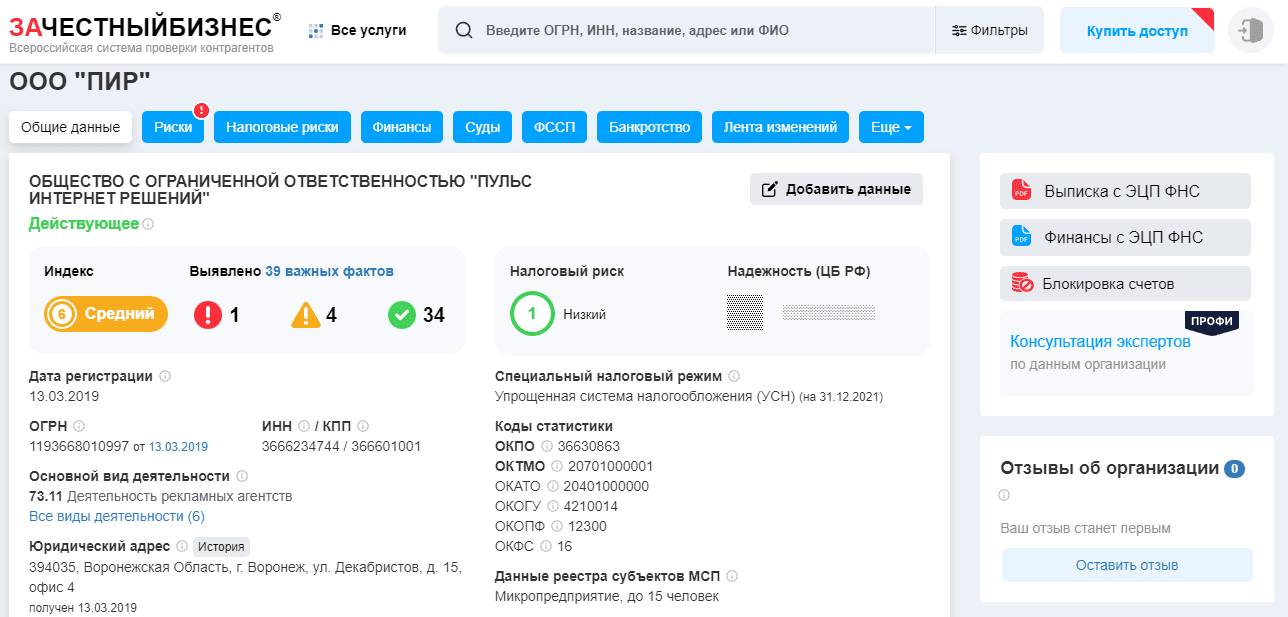
Task: Click the 39 важных фактов link
Action: (x=329, y=271)
